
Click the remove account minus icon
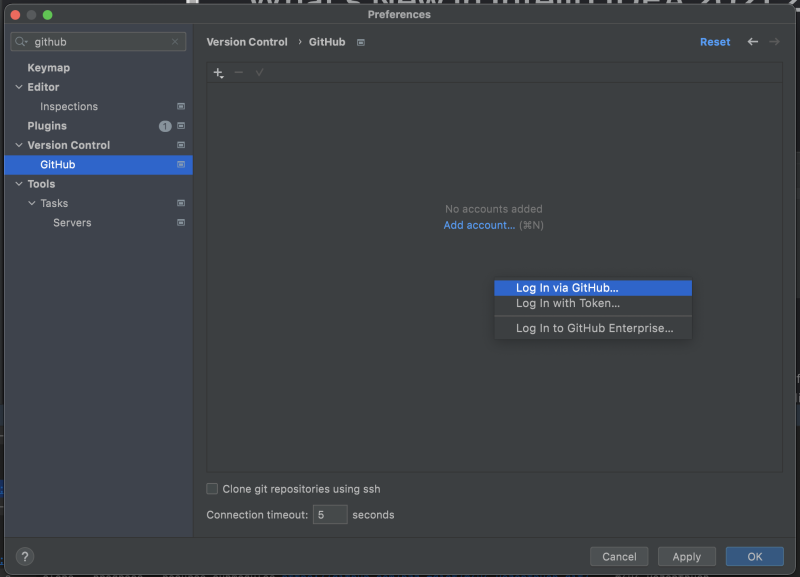tap(240, 72)
